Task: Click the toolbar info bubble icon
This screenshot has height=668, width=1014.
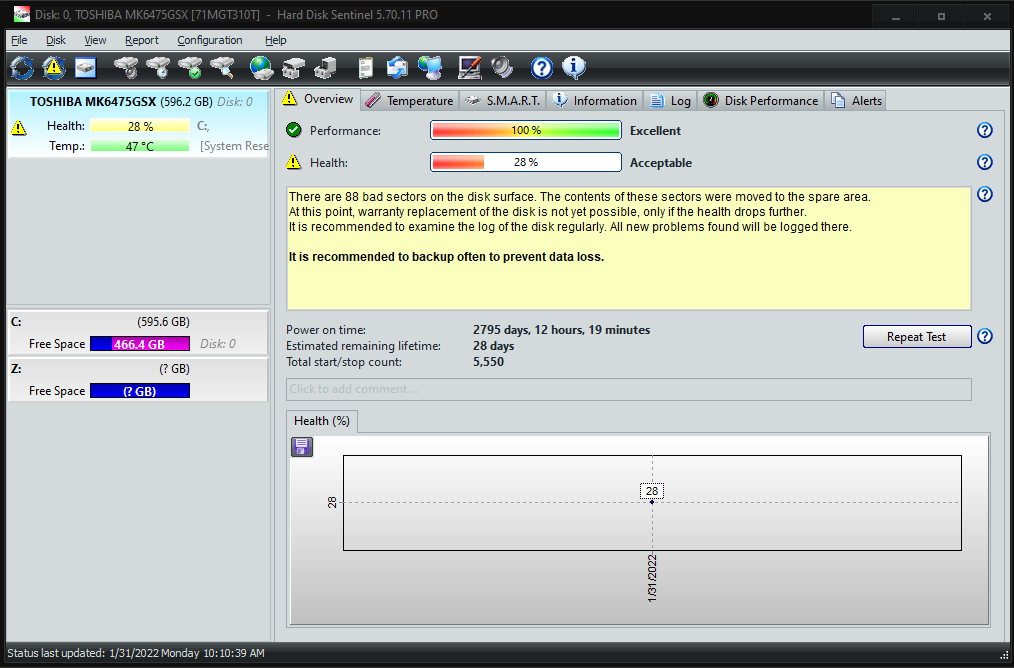Action: (x=574, y=68)
